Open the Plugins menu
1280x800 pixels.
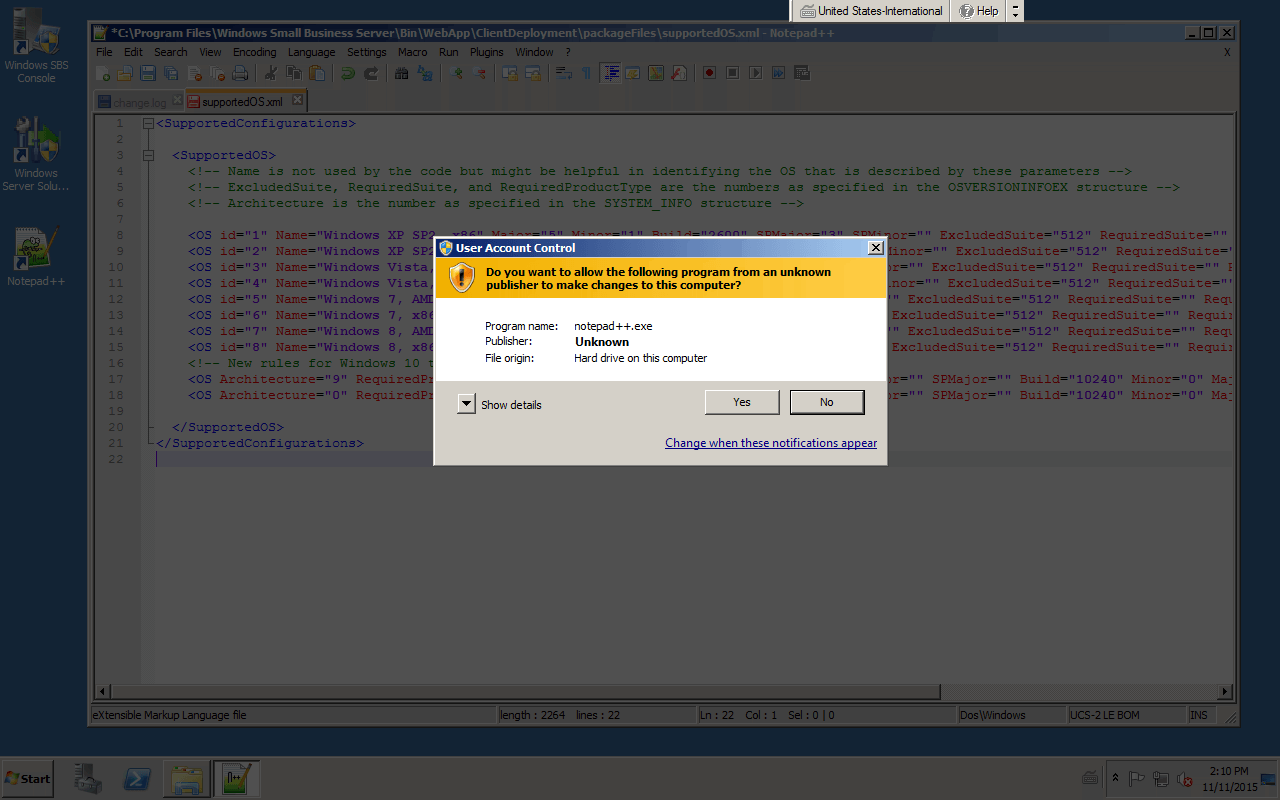(487, 52)
